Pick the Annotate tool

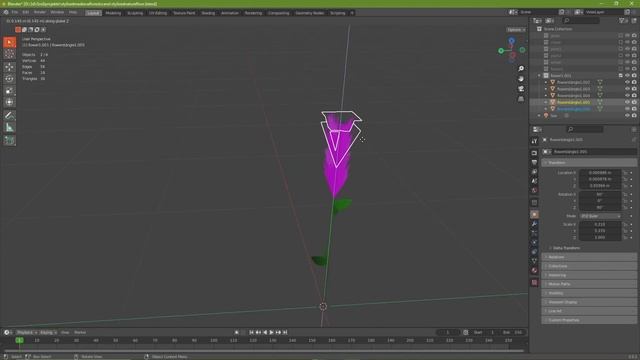(x=9, y=116)
